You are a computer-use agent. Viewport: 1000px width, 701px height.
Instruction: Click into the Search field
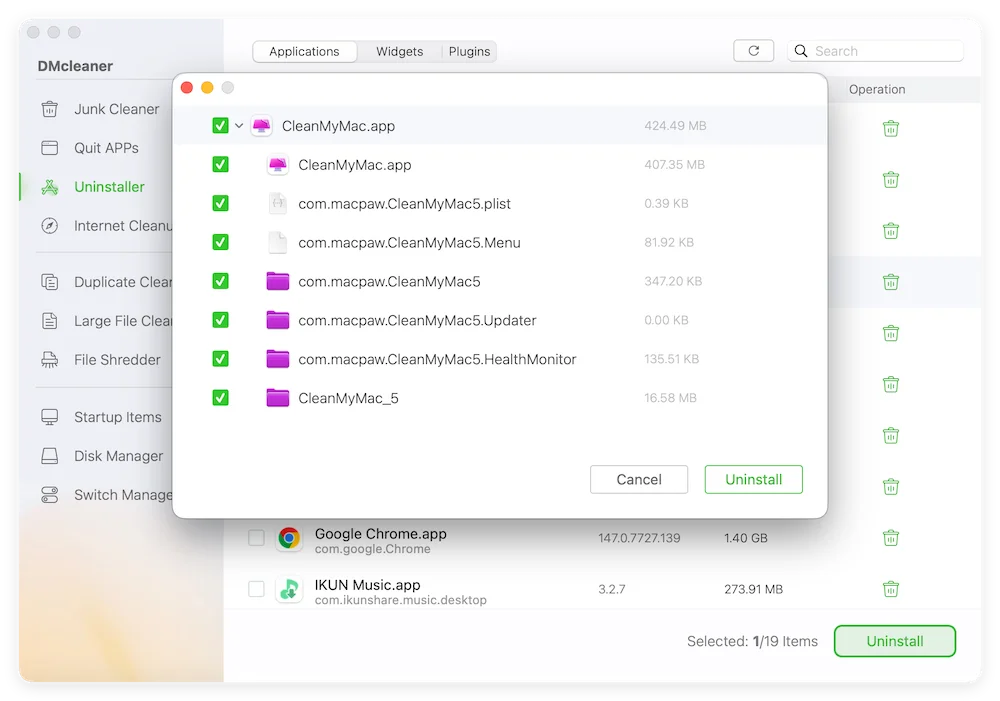(x=876, y=51)
